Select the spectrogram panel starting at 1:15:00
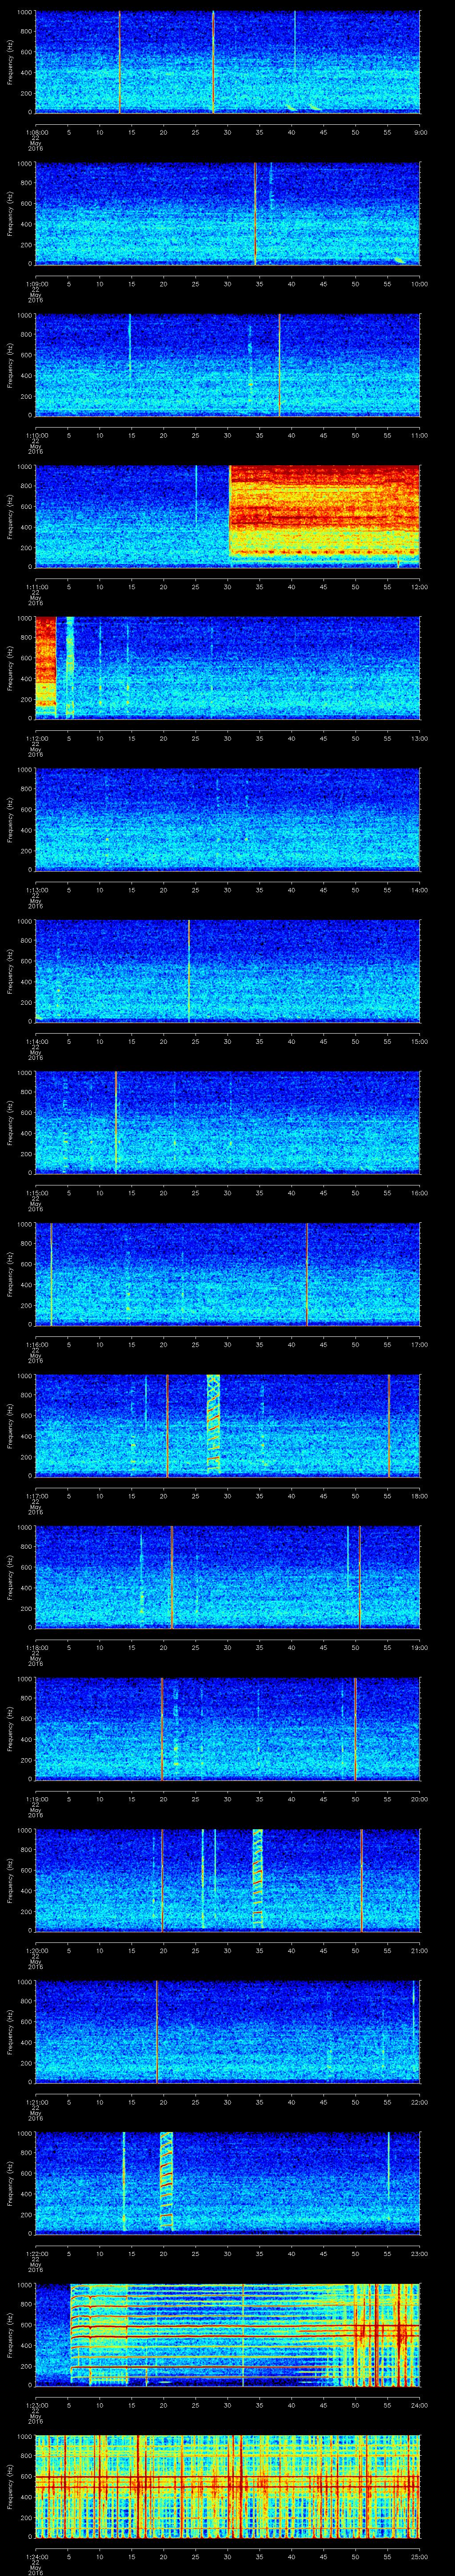This screenshot has width=455, height=2576. 227,1123
